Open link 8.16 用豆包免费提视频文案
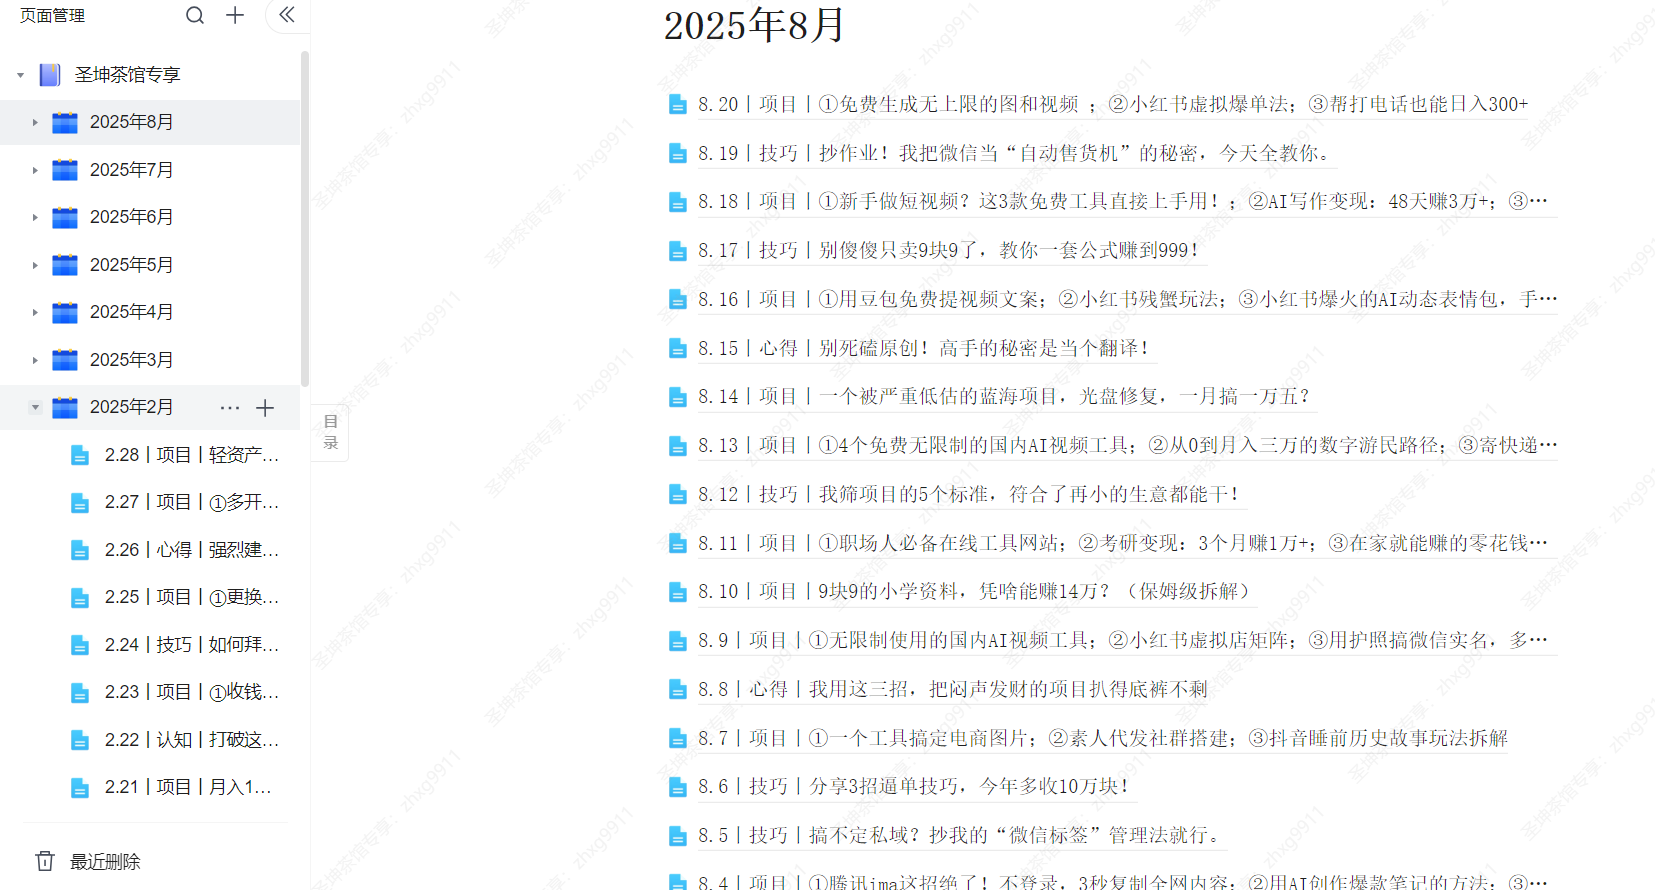The width and height of the screenshot is (1655, 890). (1128, 299)
